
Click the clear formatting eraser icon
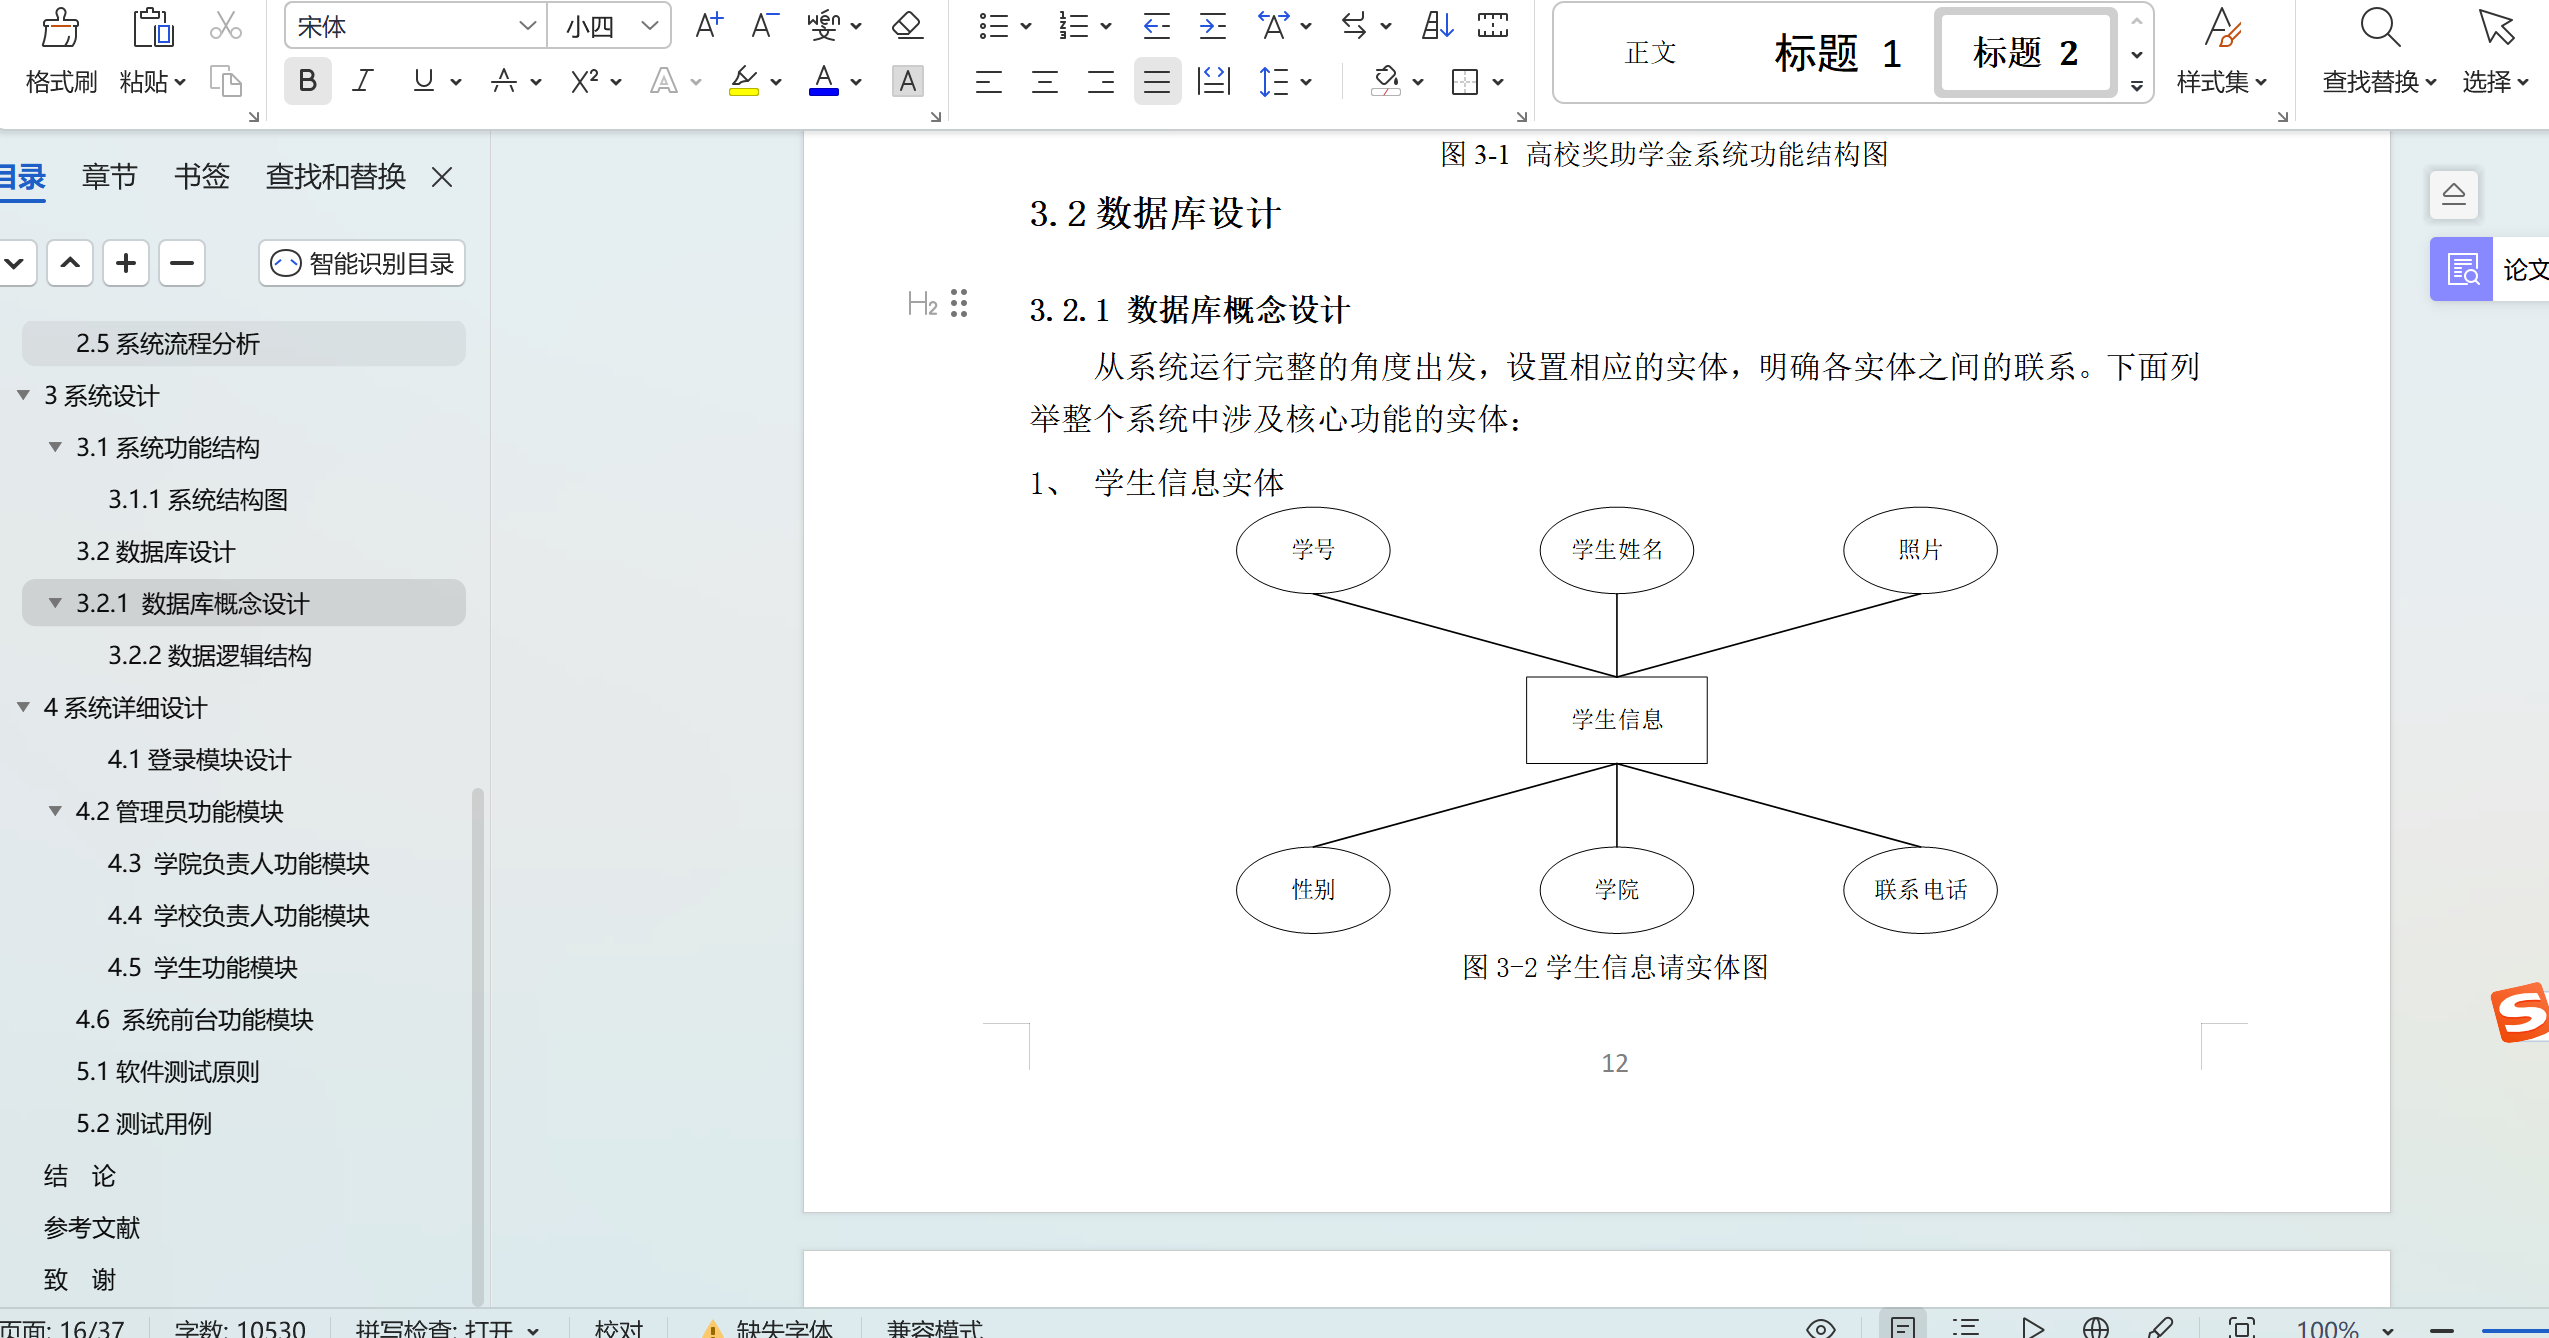(x=907, y=25)
